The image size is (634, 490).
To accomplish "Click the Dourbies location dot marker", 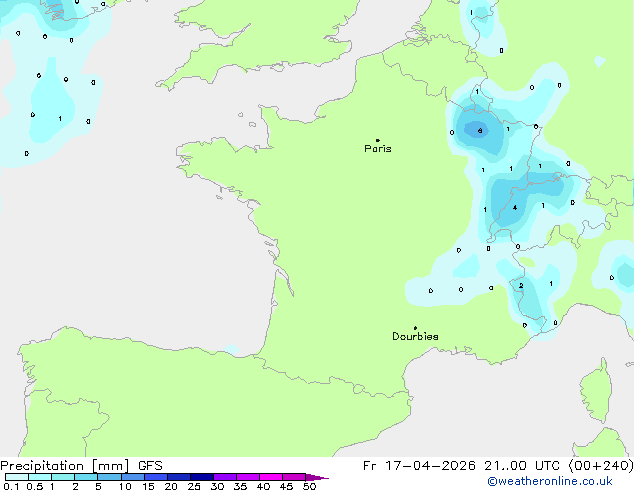I will click(x=415, y=328).
